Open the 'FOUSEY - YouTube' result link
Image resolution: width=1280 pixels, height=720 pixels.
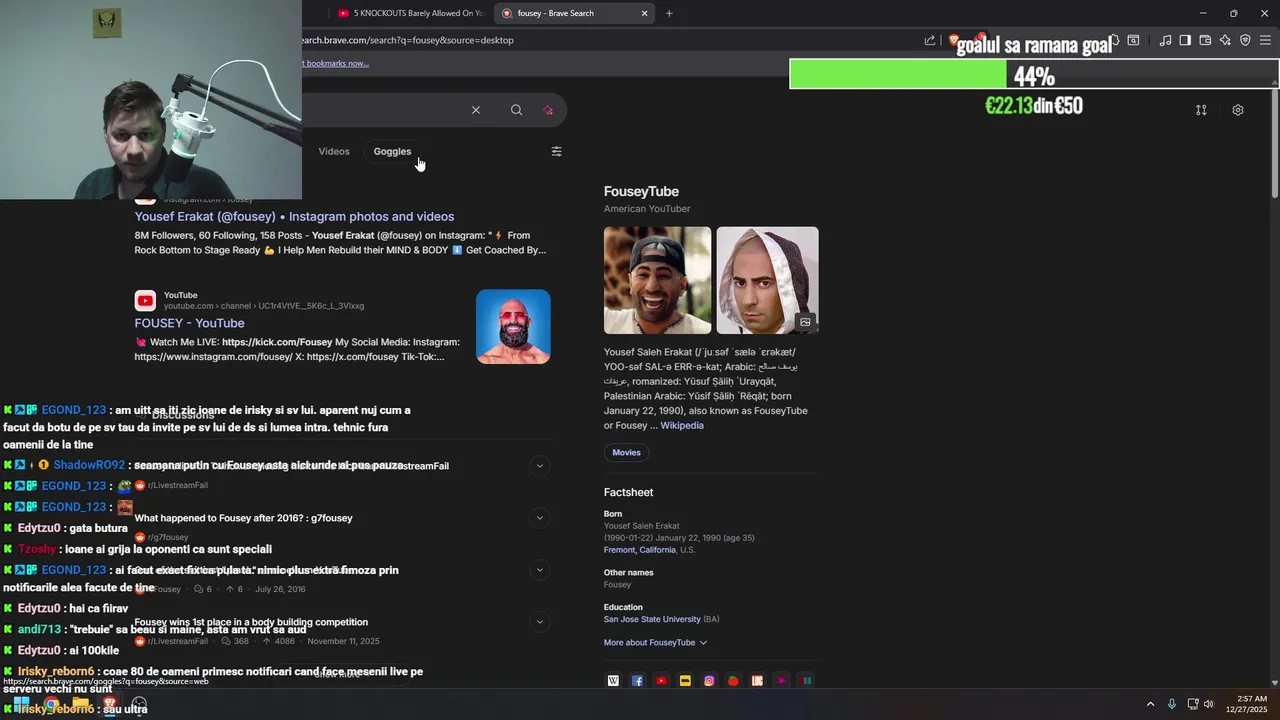[x=189, y=323]
